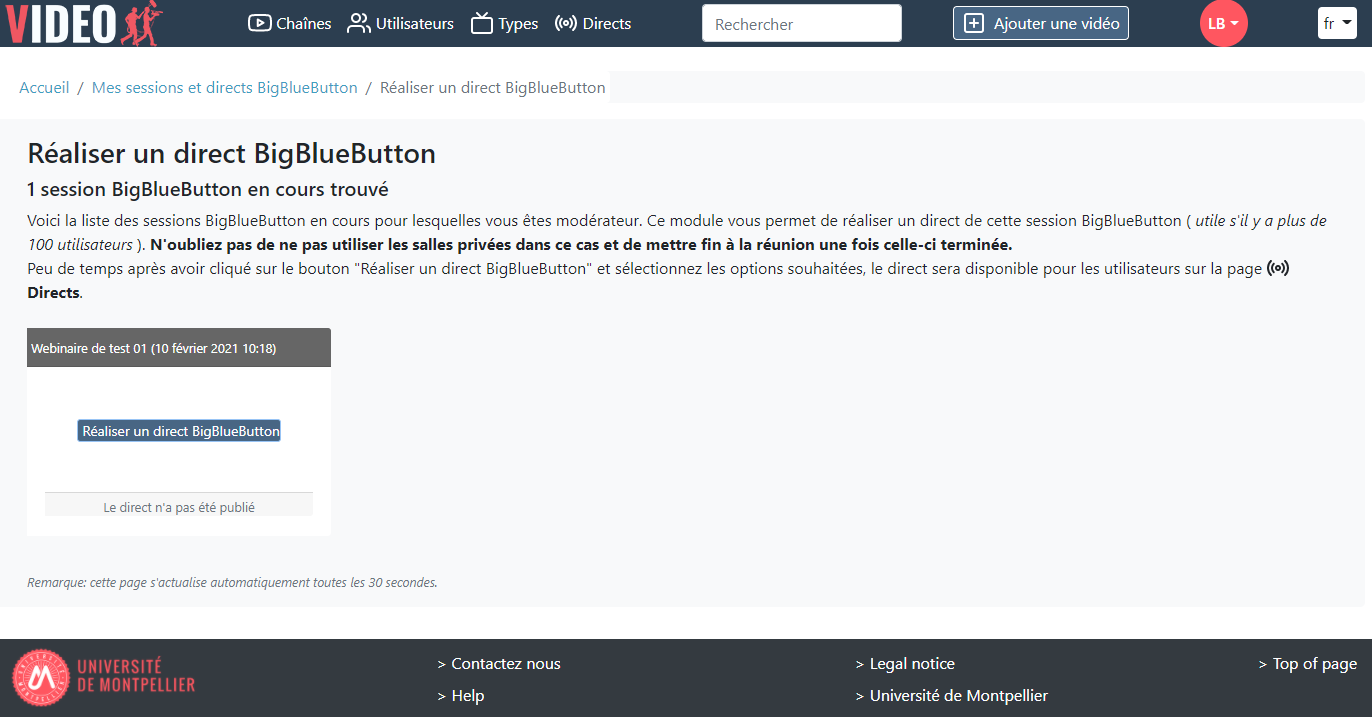Viewport: 1372px width, 717px height.
Task: Click the plus icon in Ajouter une vidéo
Action: coord(974,23)
